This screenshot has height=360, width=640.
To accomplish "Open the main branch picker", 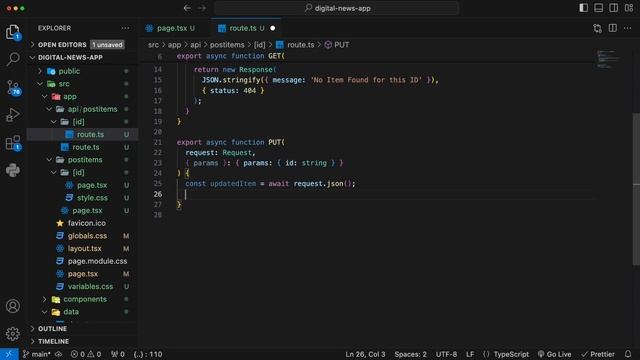I will 37,354.
